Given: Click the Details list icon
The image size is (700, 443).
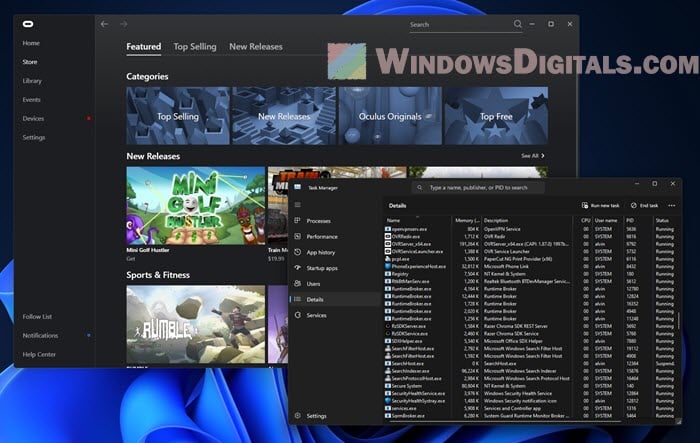Looking at the screenshot, I should coord(298,299).
